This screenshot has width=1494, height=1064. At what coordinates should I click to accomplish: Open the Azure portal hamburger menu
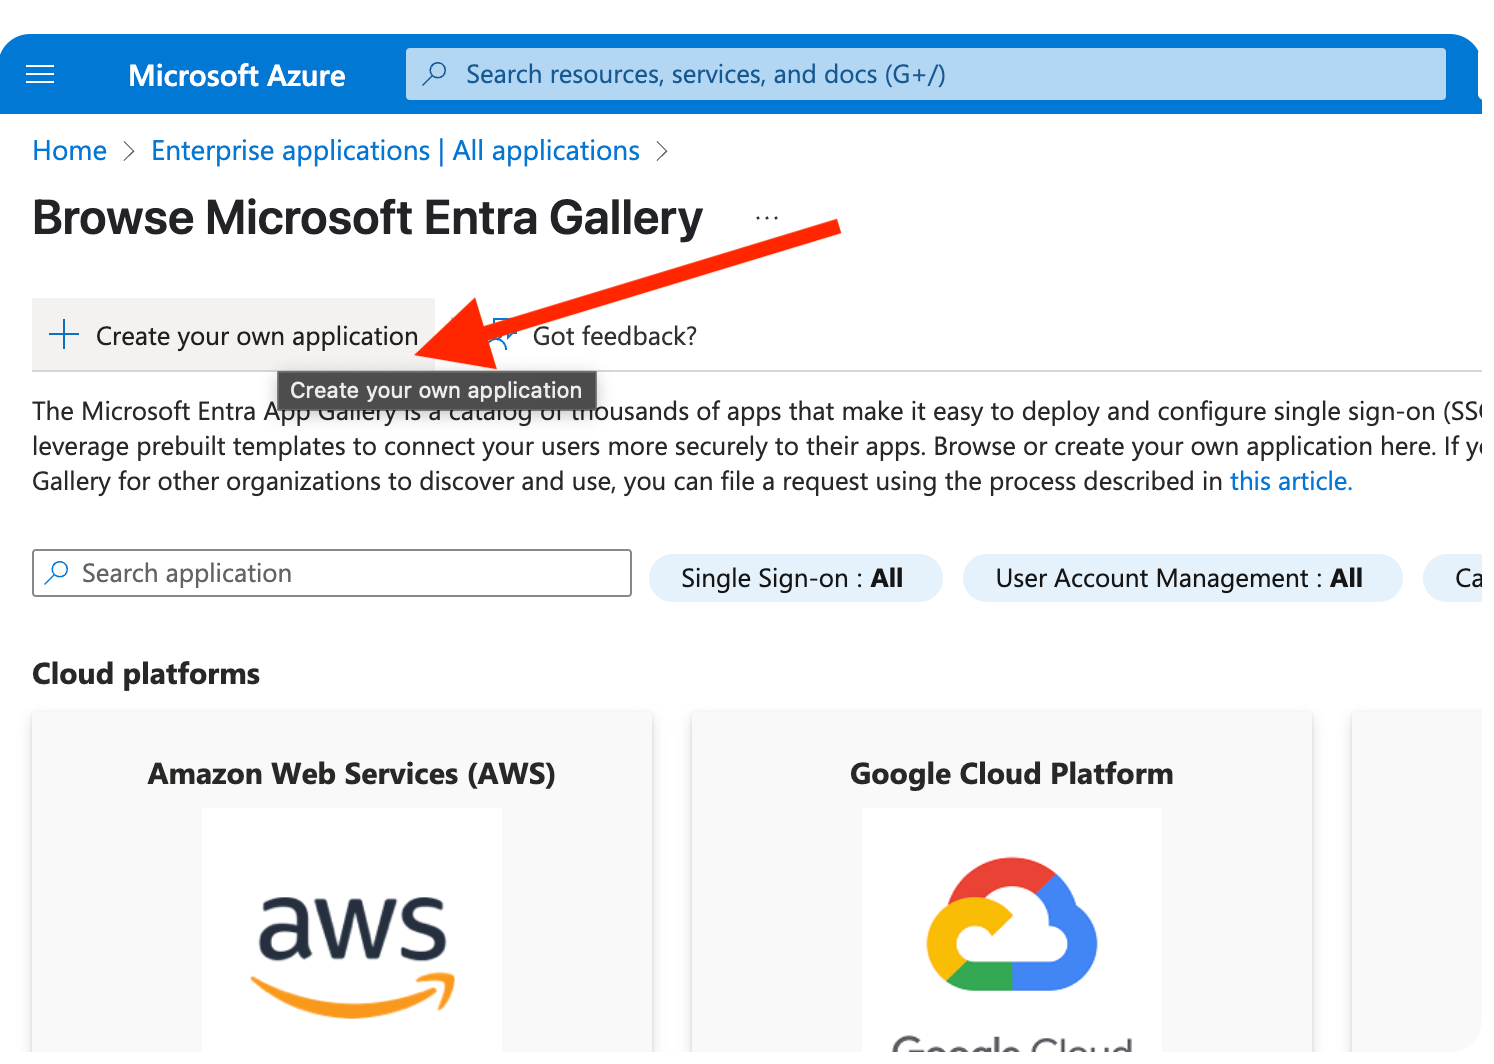tap(40, 75)
